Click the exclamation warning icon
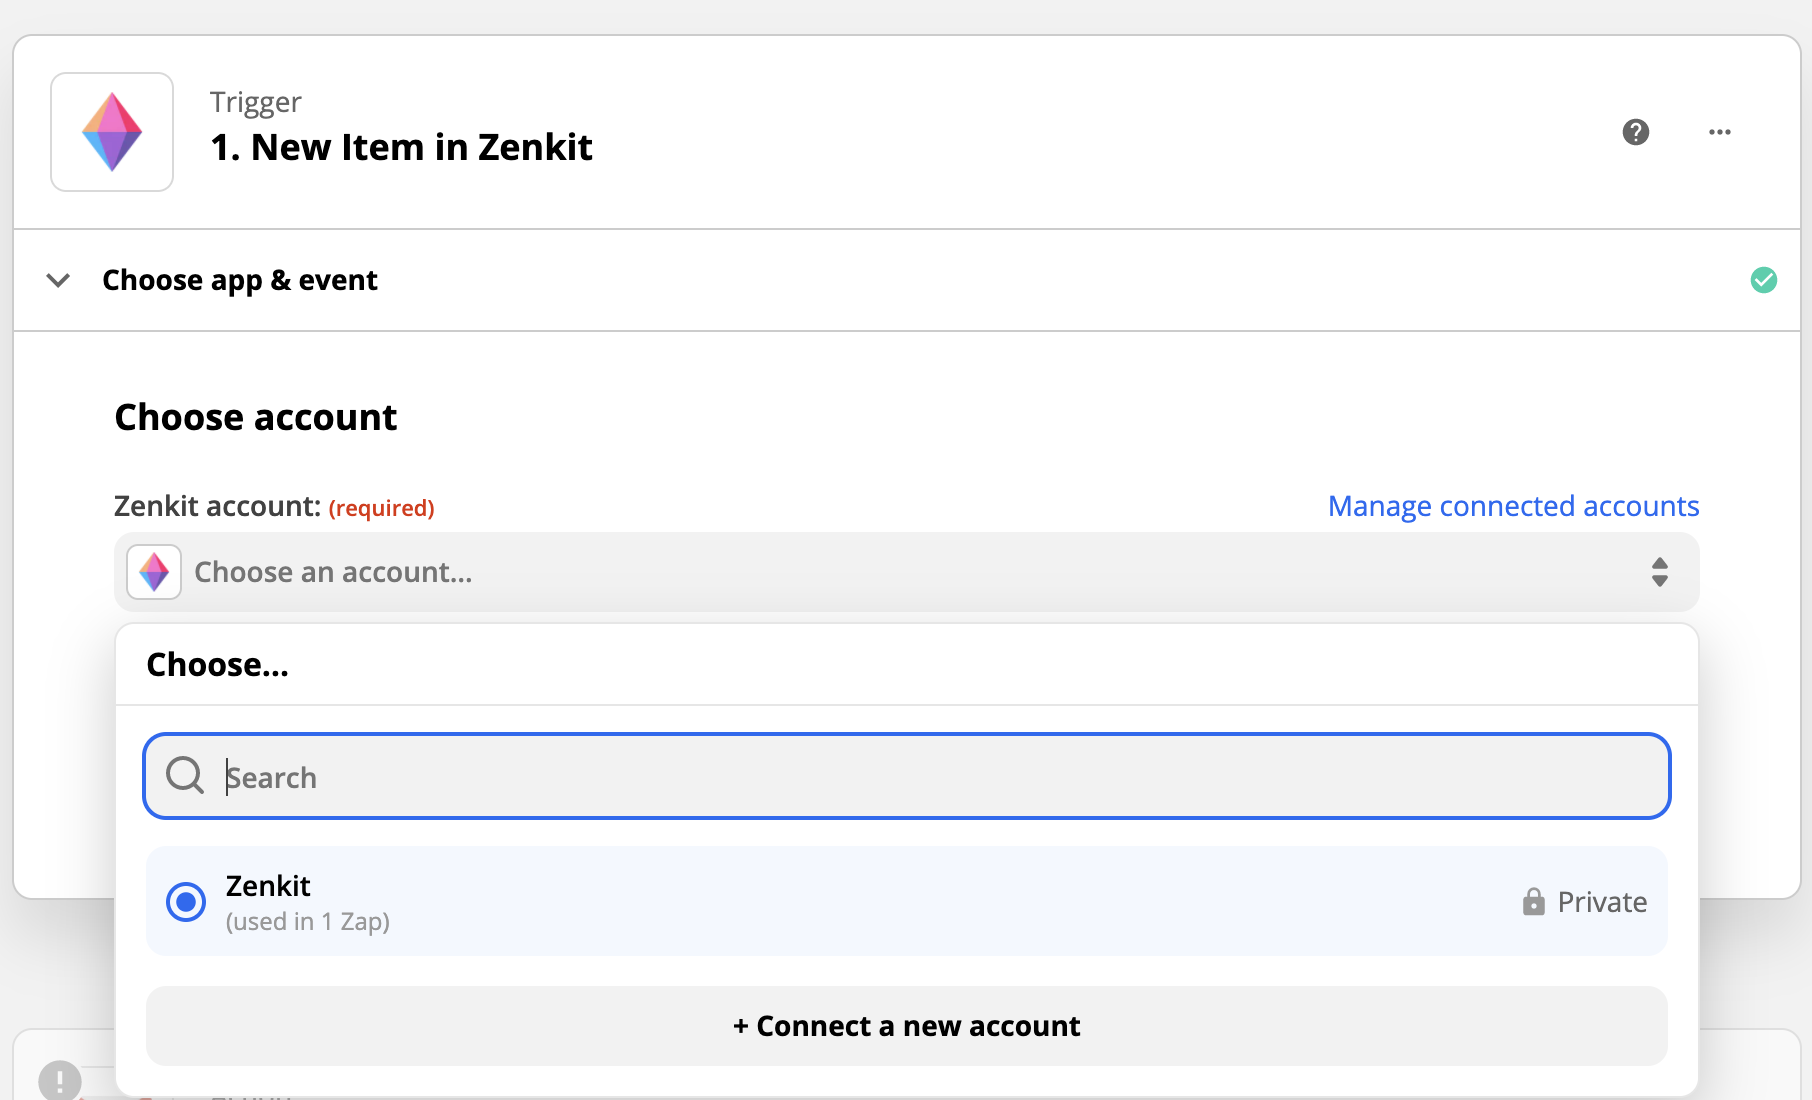The width and height of the screenshot is (1812, 1100). pos(60,1080)
